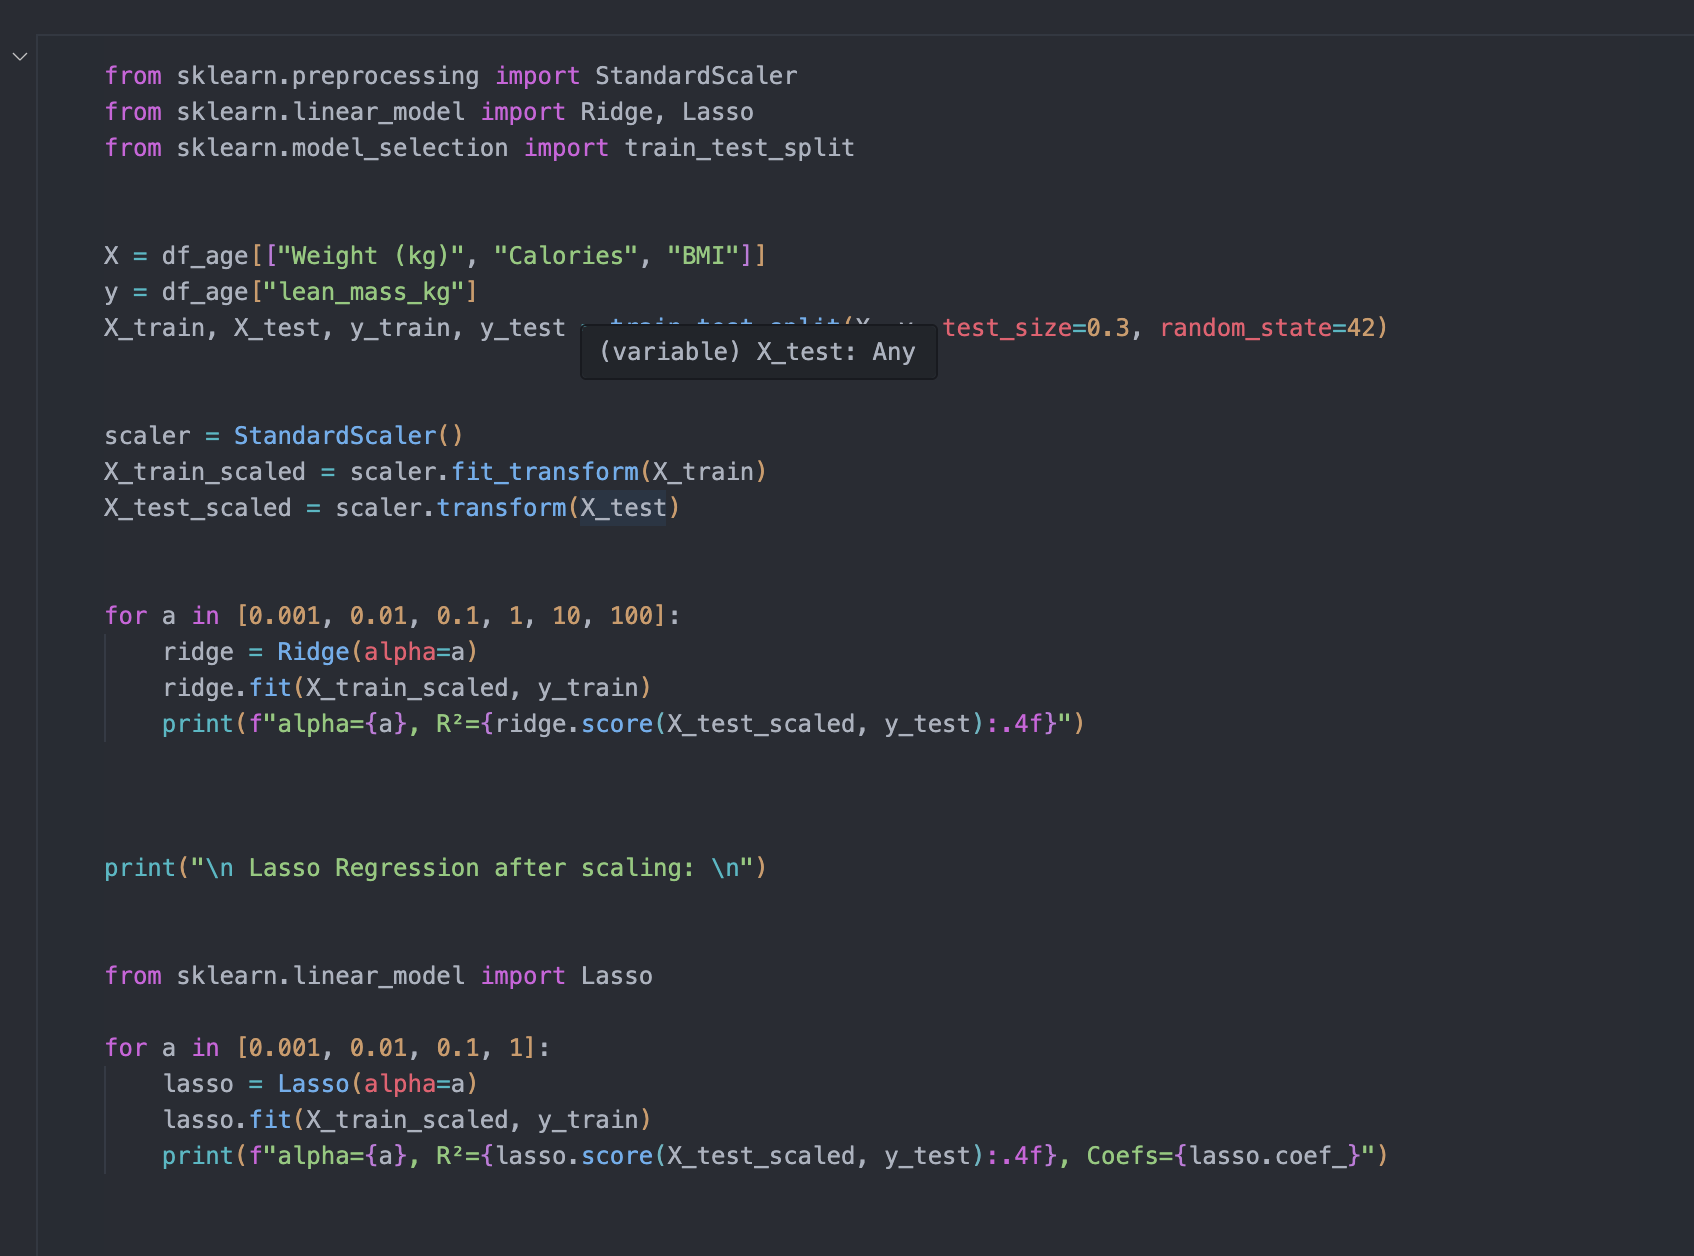Click the "lean_mass_kg" string in y assignment
1694x1256 pixels.
coord(364,292)
